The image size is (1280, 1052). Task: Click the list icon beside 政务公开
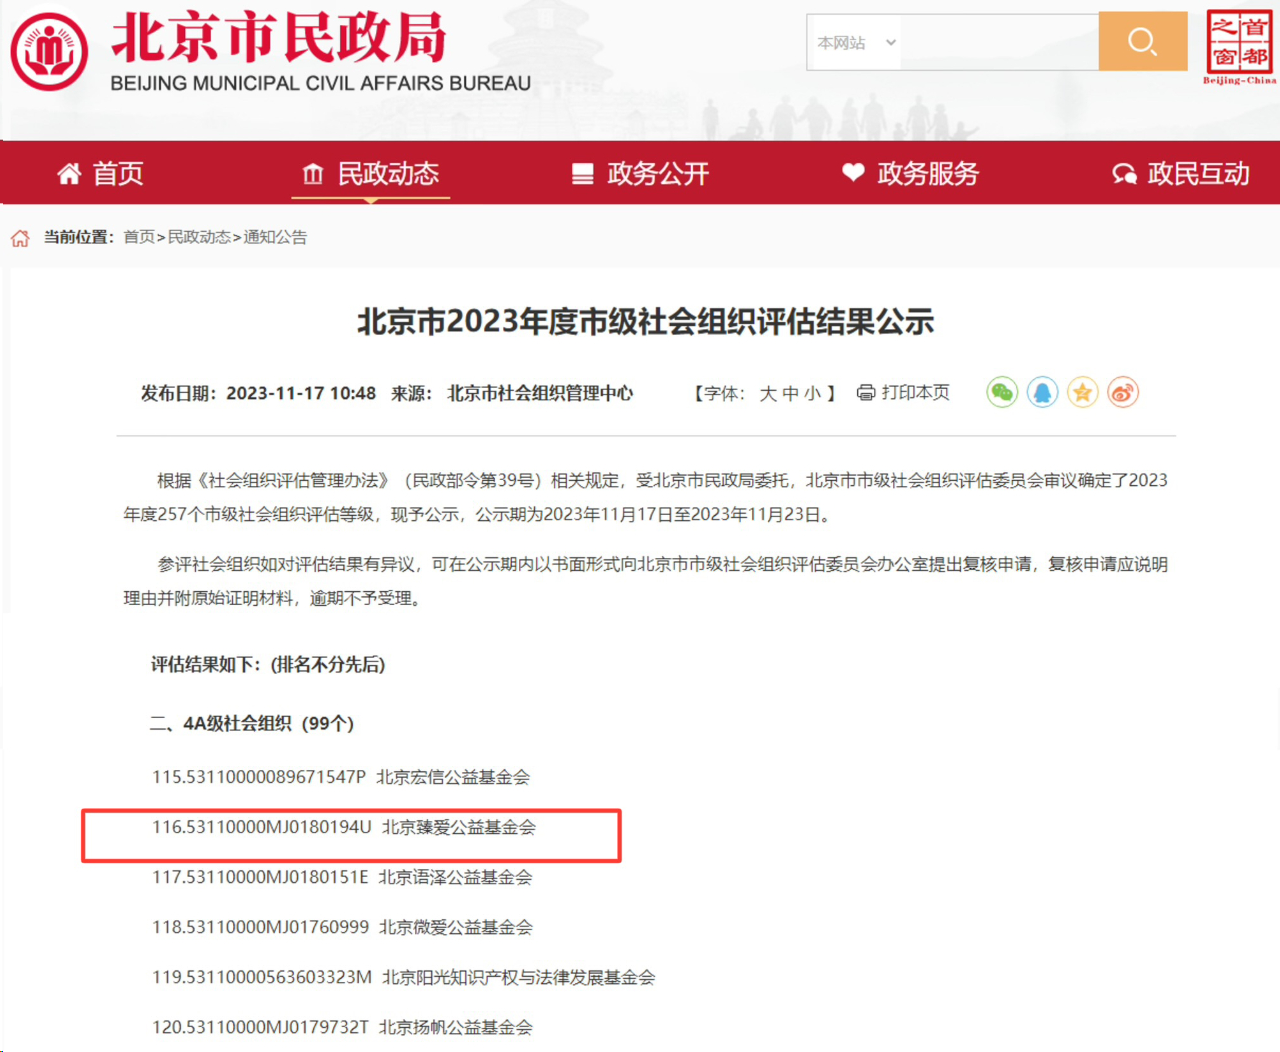tap(583, 174)
